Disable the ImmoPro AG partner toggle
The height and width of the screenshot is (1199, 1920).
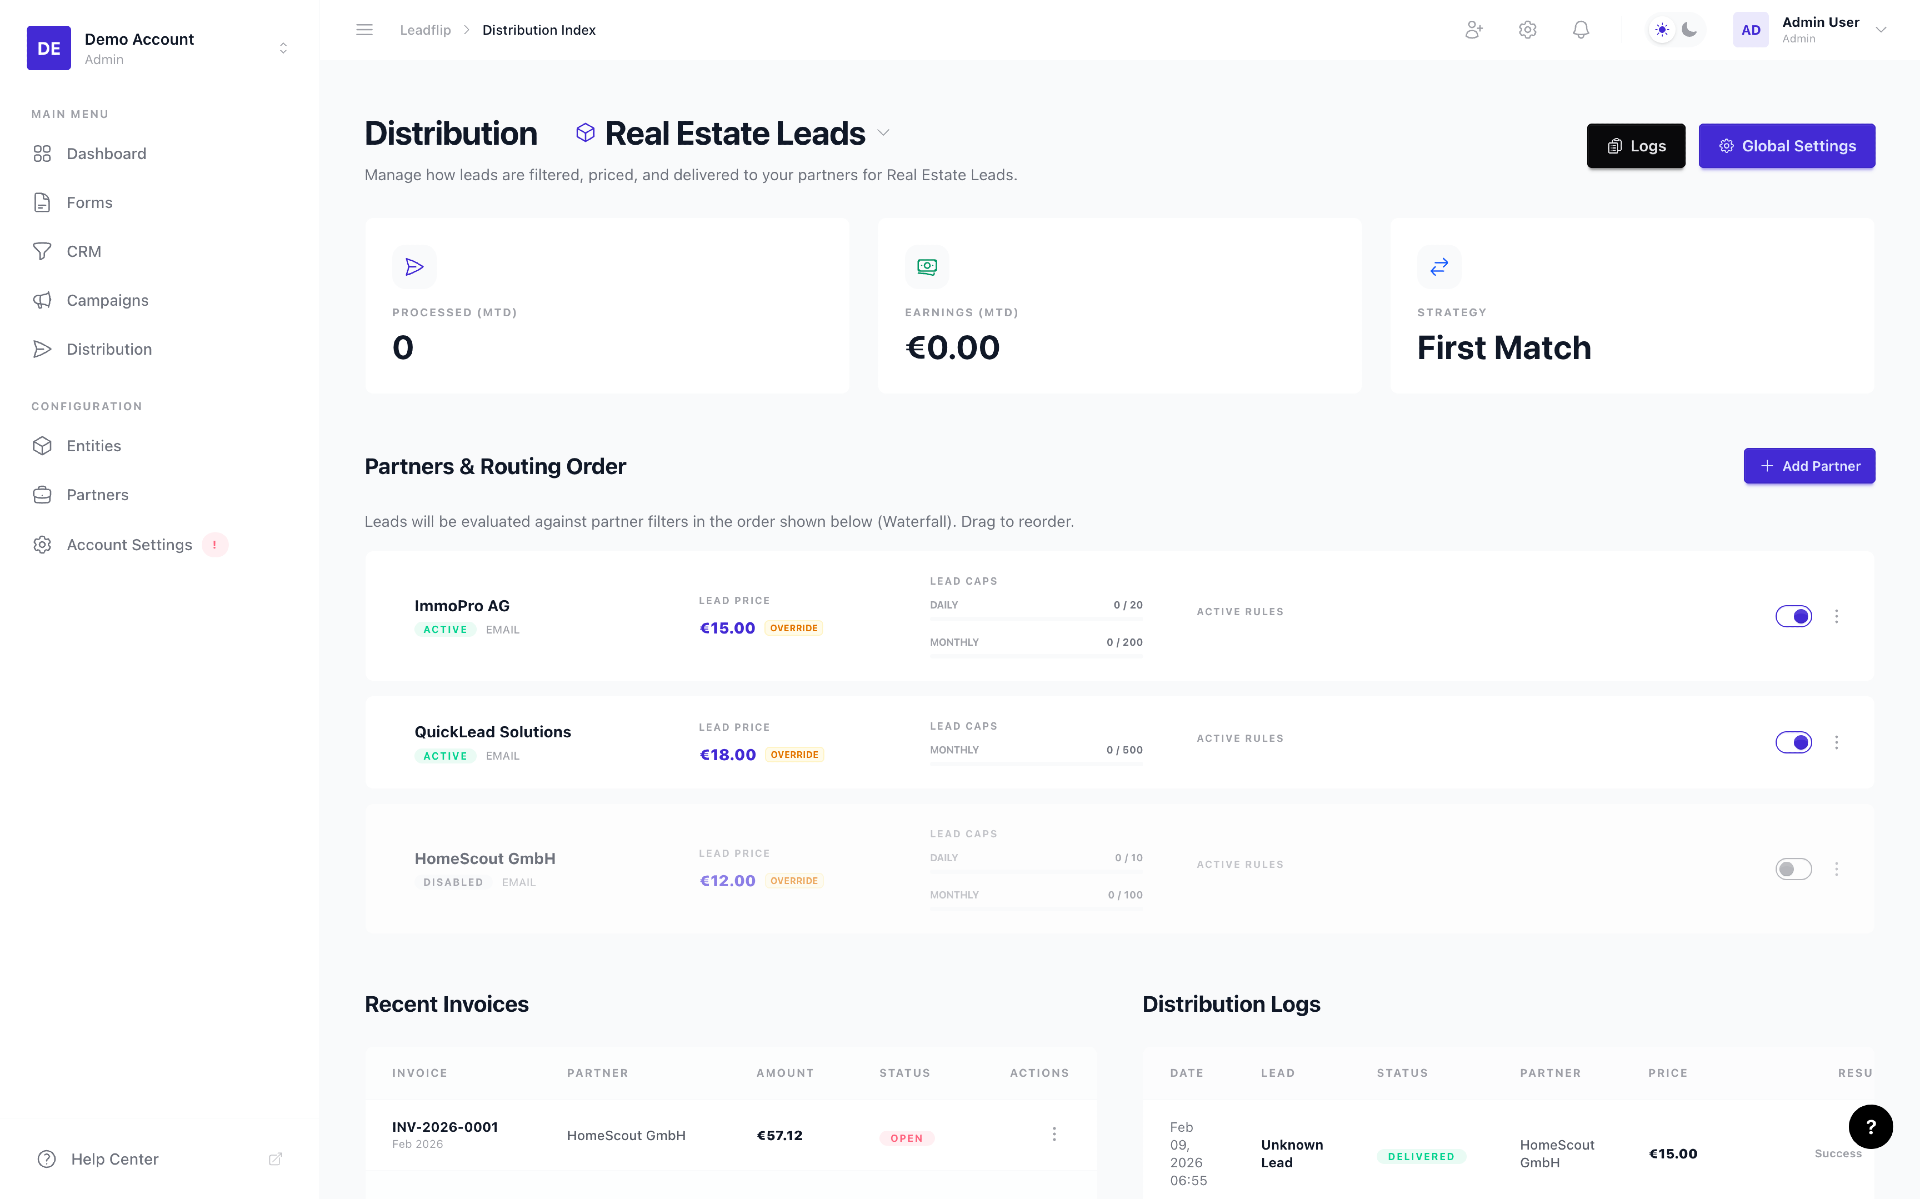click(x=1793, y=616)
